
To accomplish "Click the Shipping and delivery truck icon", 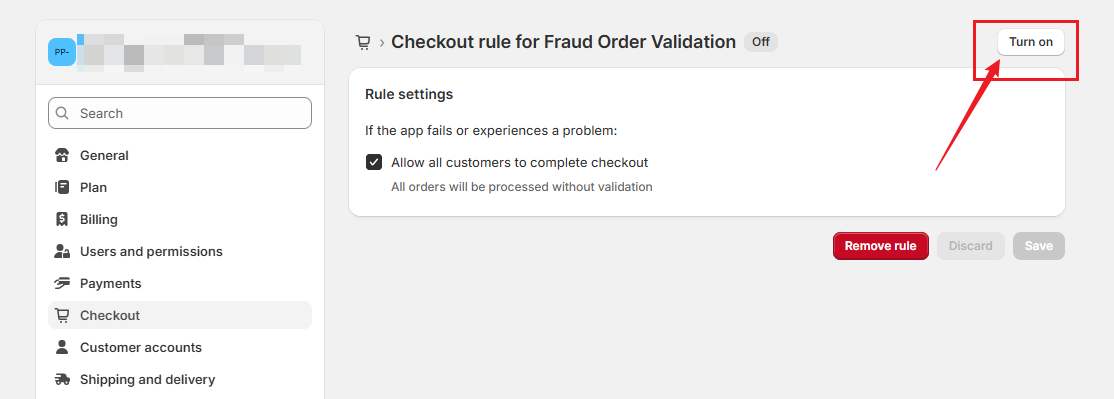I will pos(62,379).
